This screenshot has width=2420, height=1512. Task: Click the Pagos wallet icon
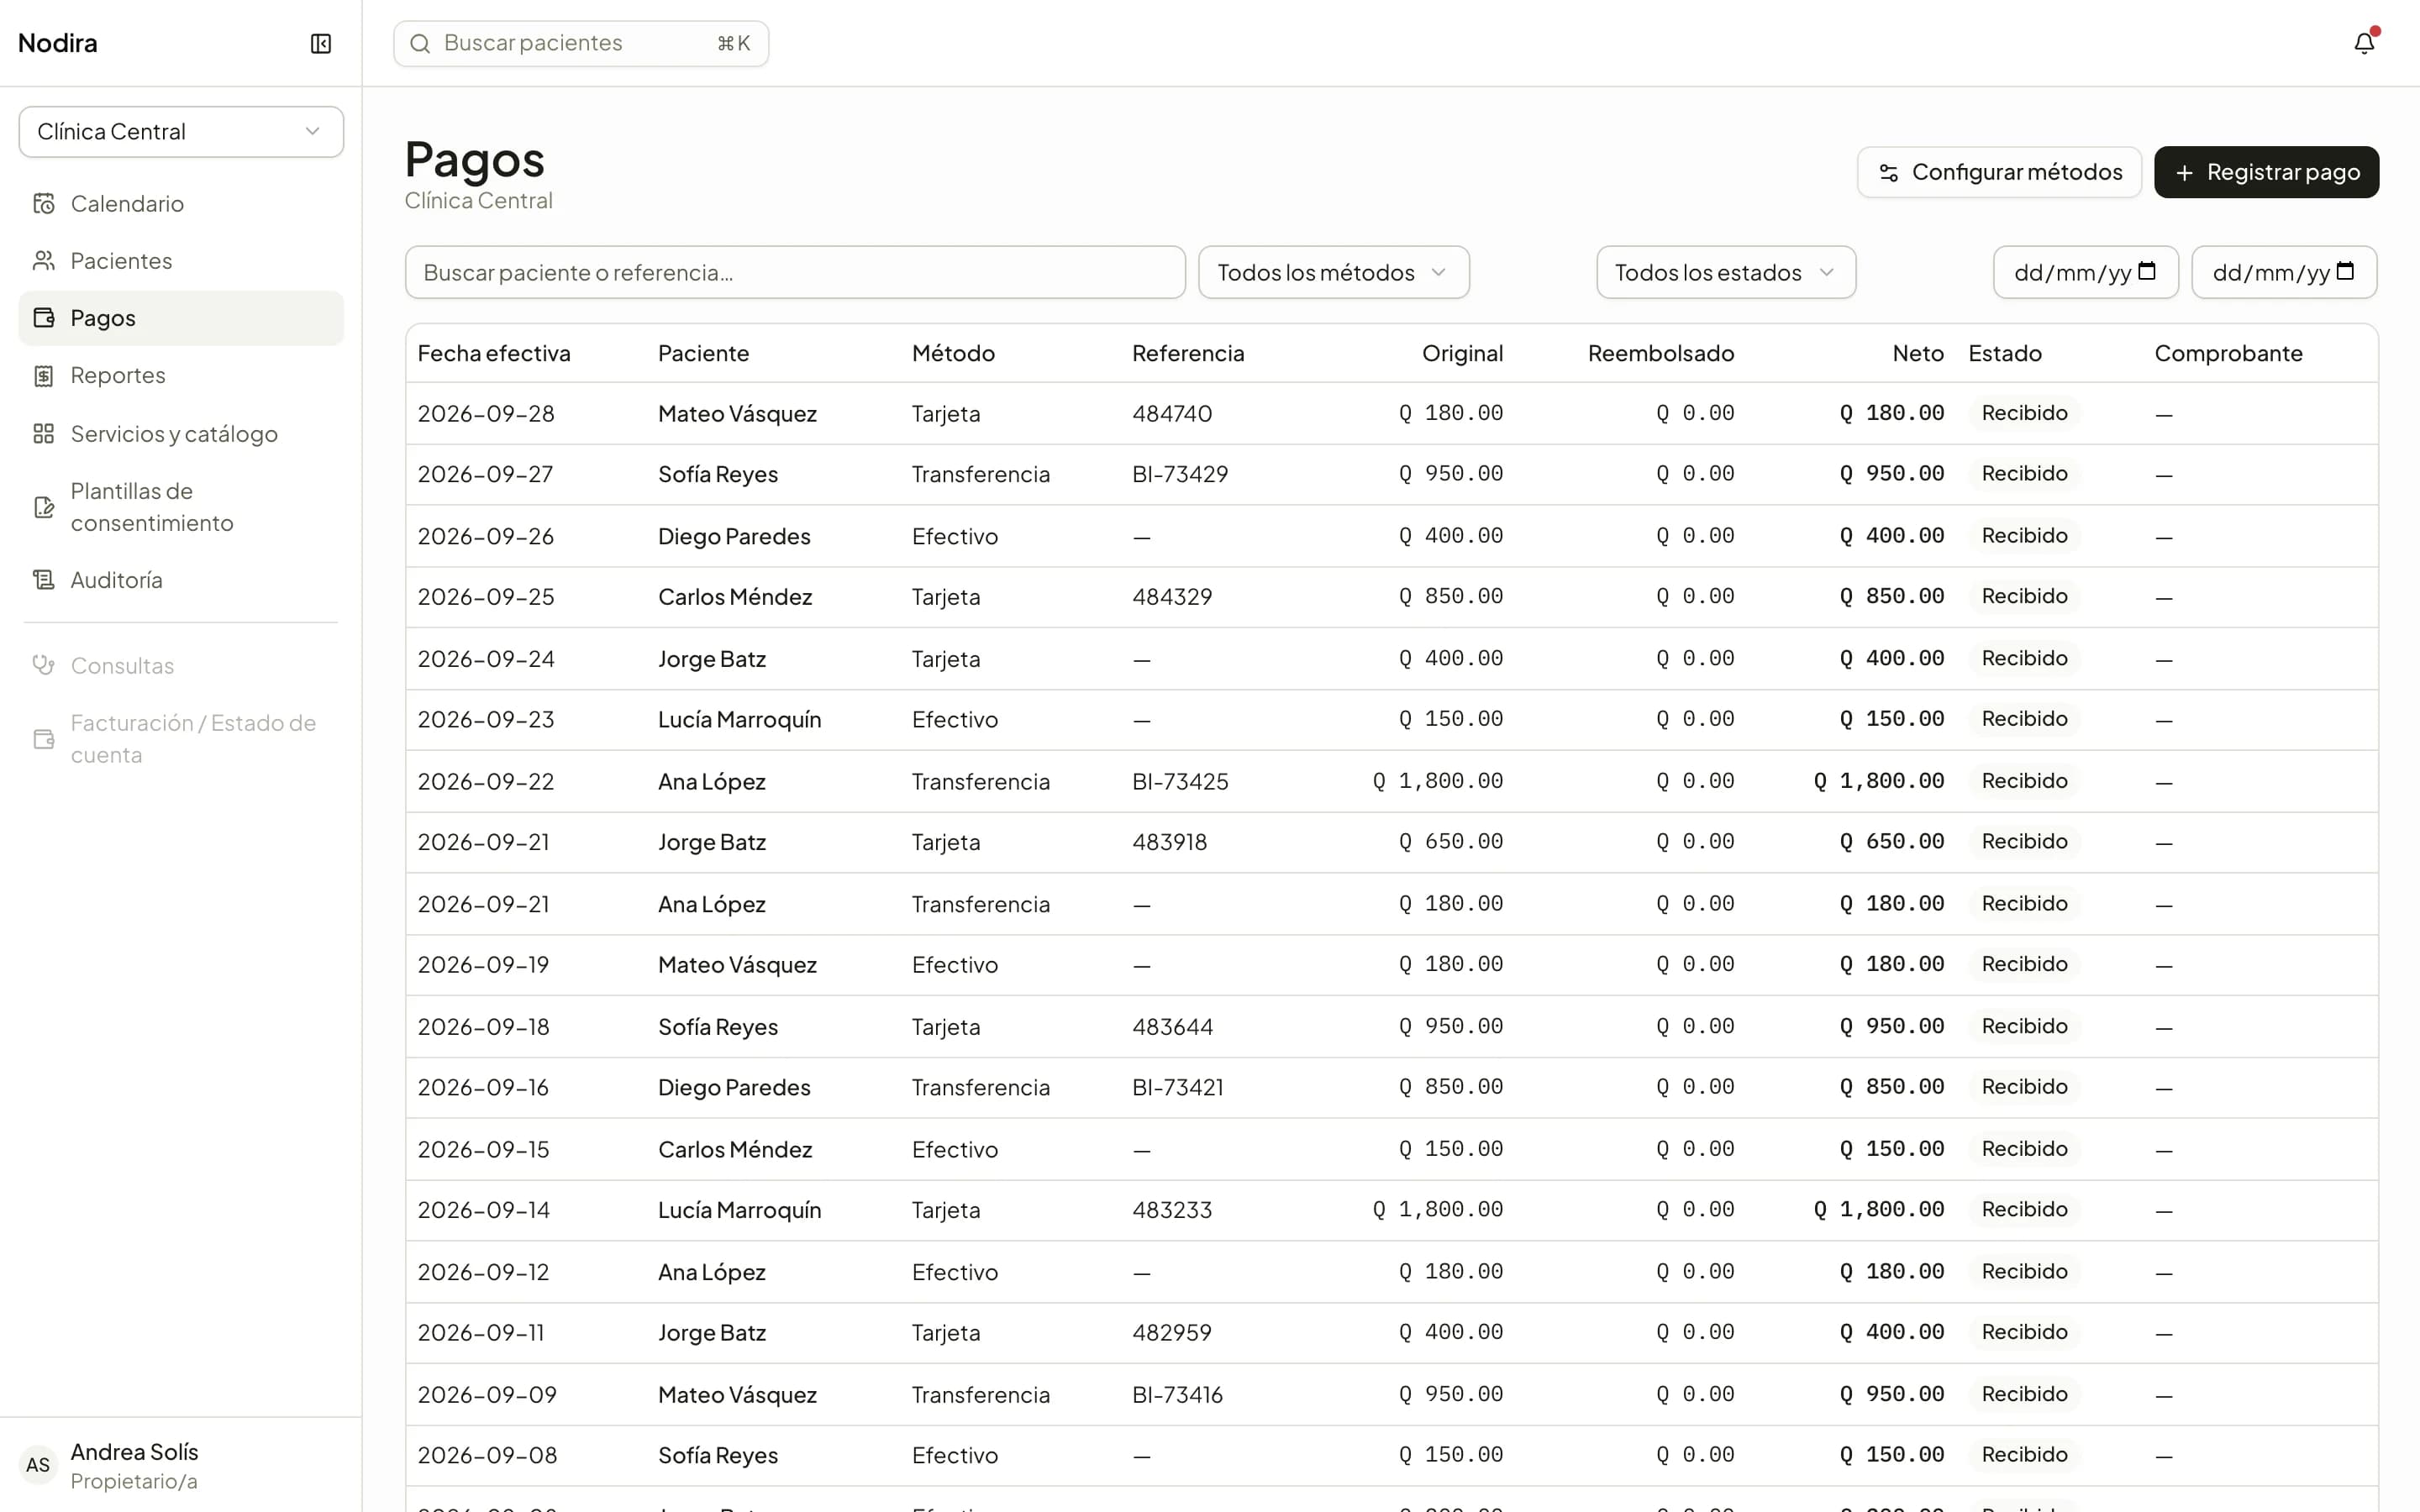[44, 318]
